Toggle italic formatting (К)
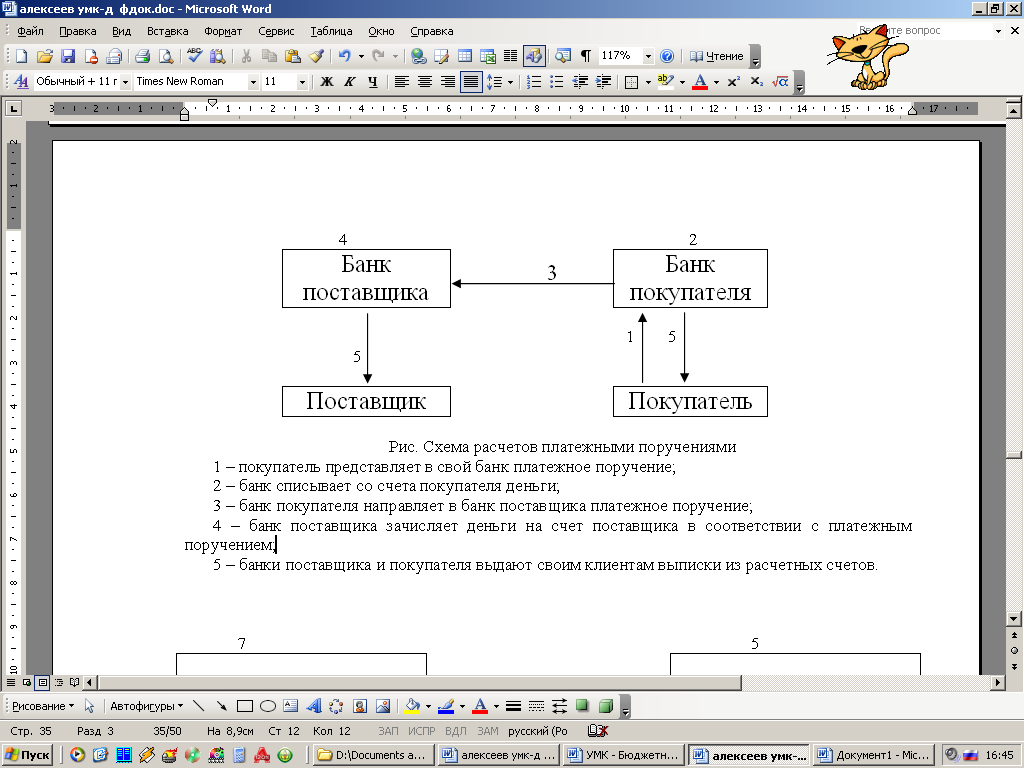The image size is (1024, 768). [x=349, y=82]
